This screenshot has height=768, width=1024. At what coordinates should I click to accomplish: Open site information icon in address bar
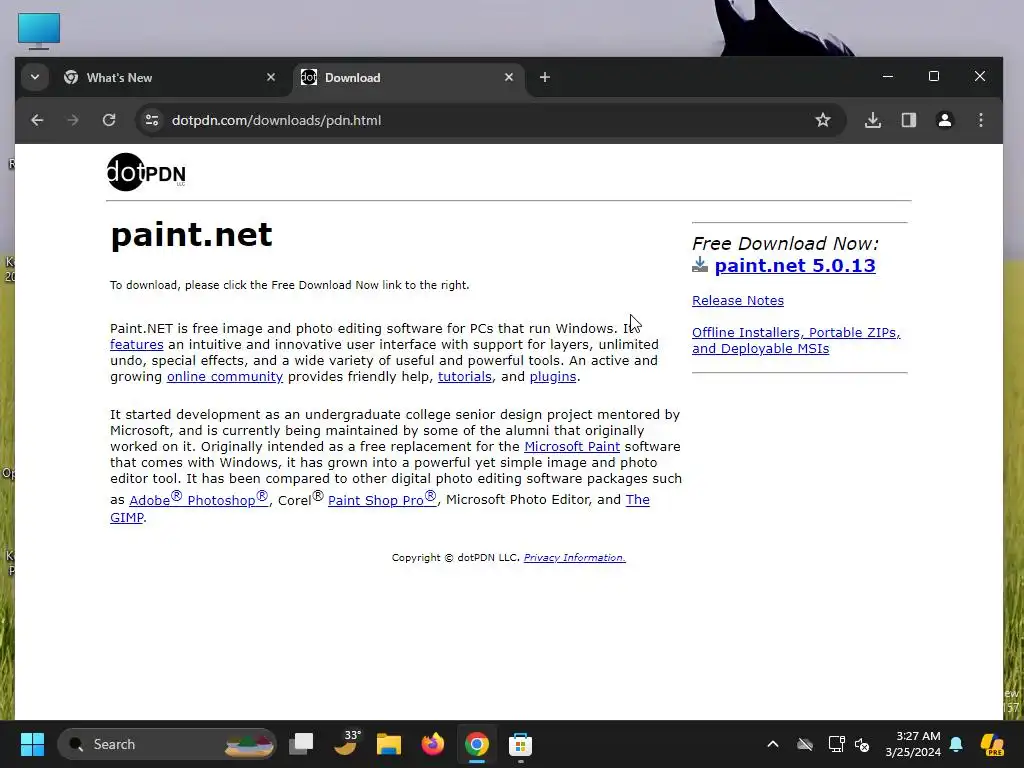[152, 120]
